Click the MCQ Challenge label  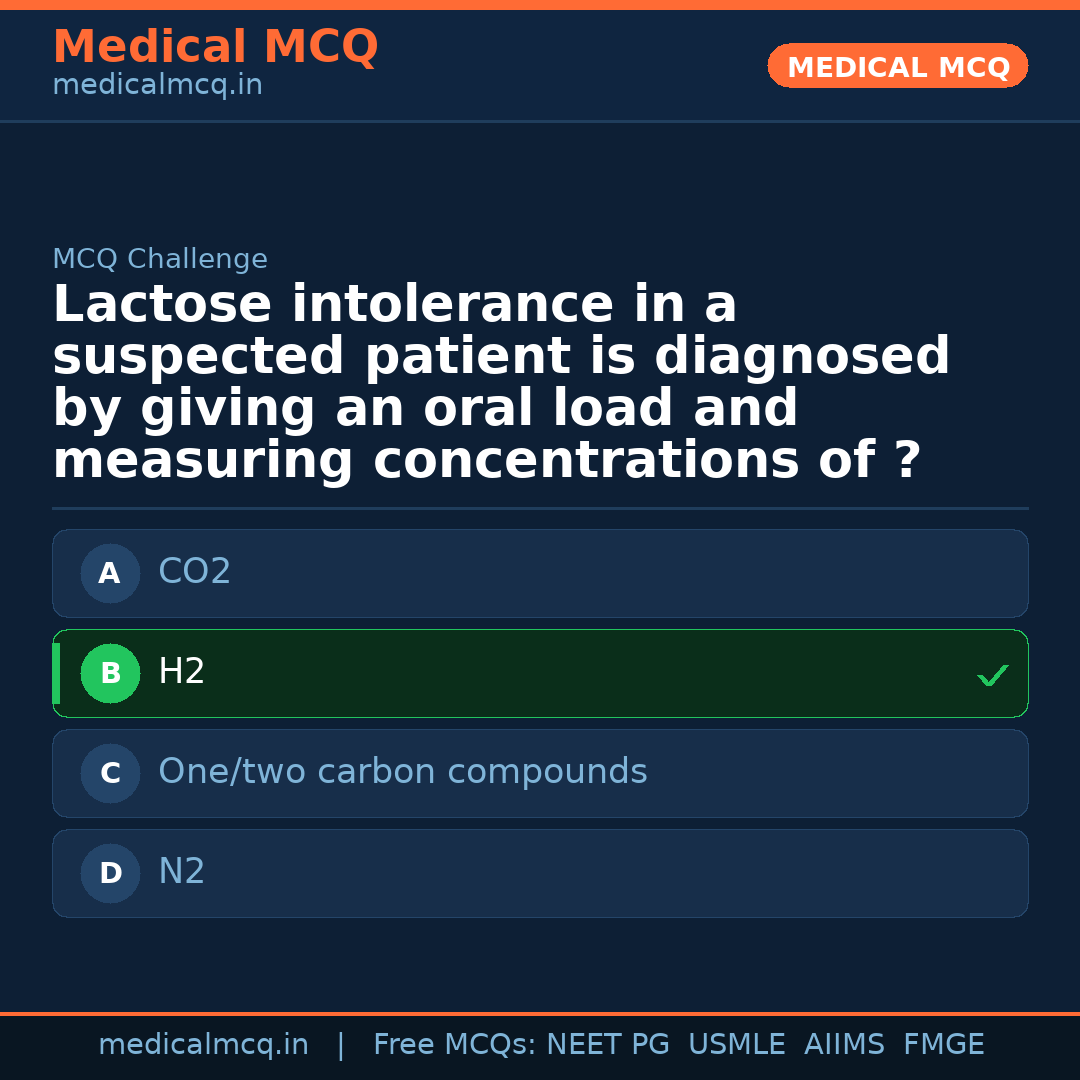pos(160,259)
